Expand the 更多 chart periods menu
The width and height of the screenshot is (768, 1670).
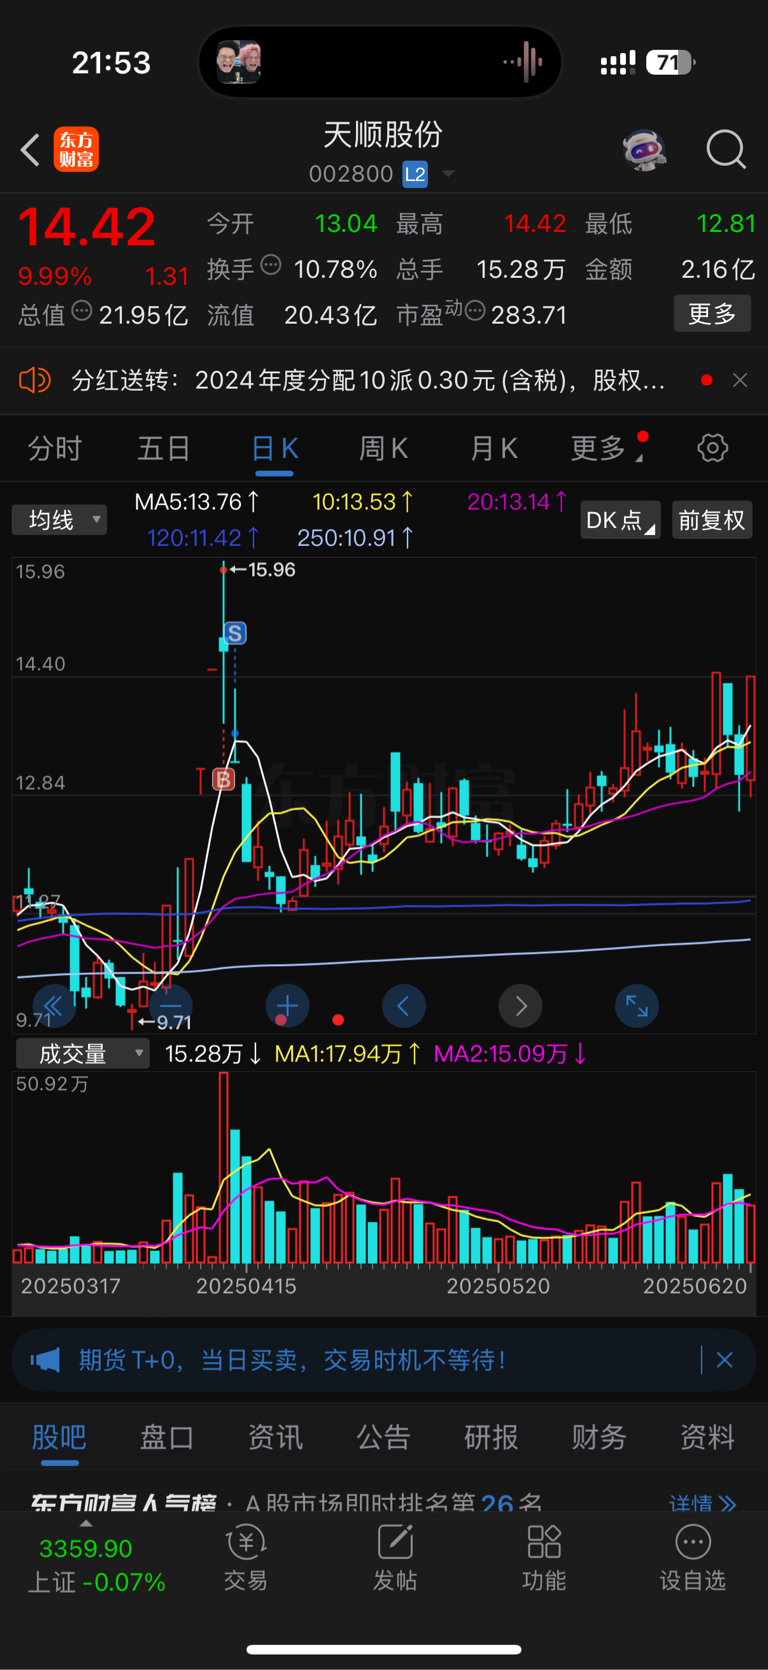(606, 448)
